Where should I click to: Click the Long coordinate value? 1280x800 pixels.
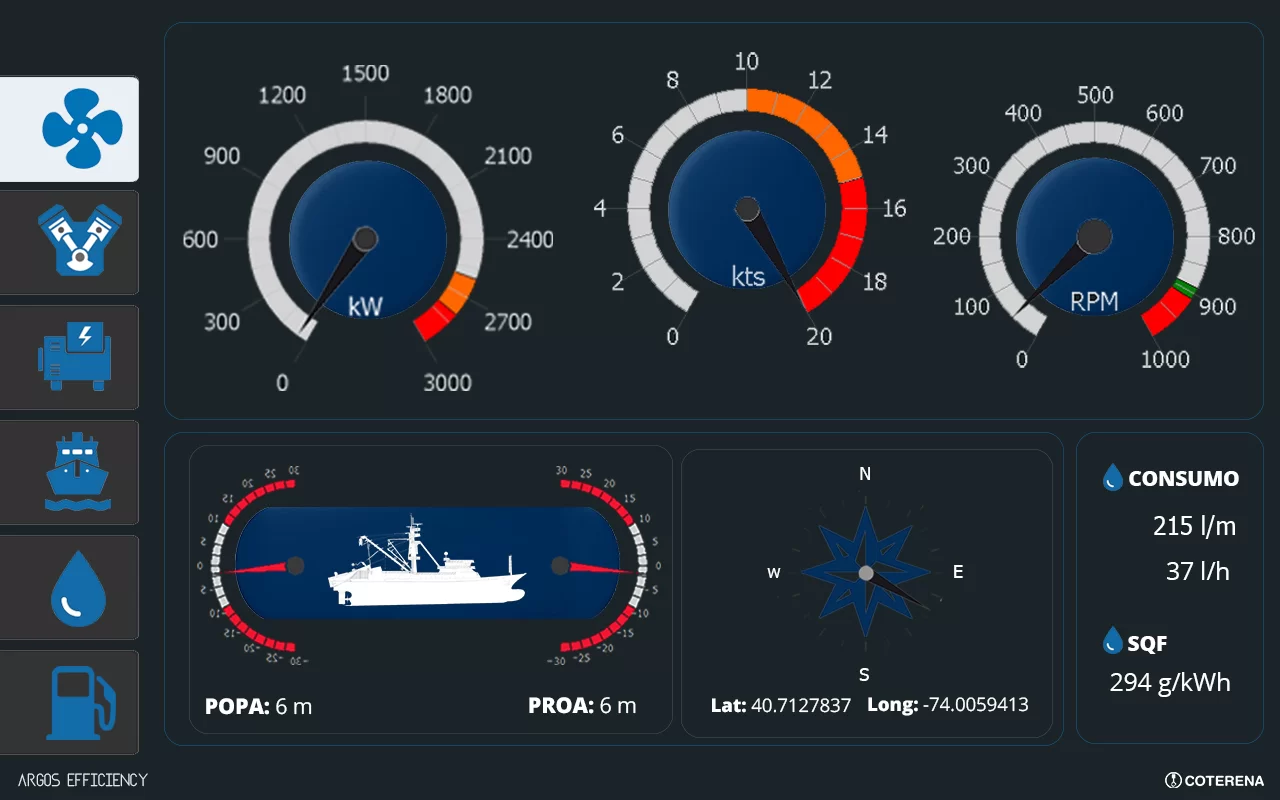click(975, 705)
